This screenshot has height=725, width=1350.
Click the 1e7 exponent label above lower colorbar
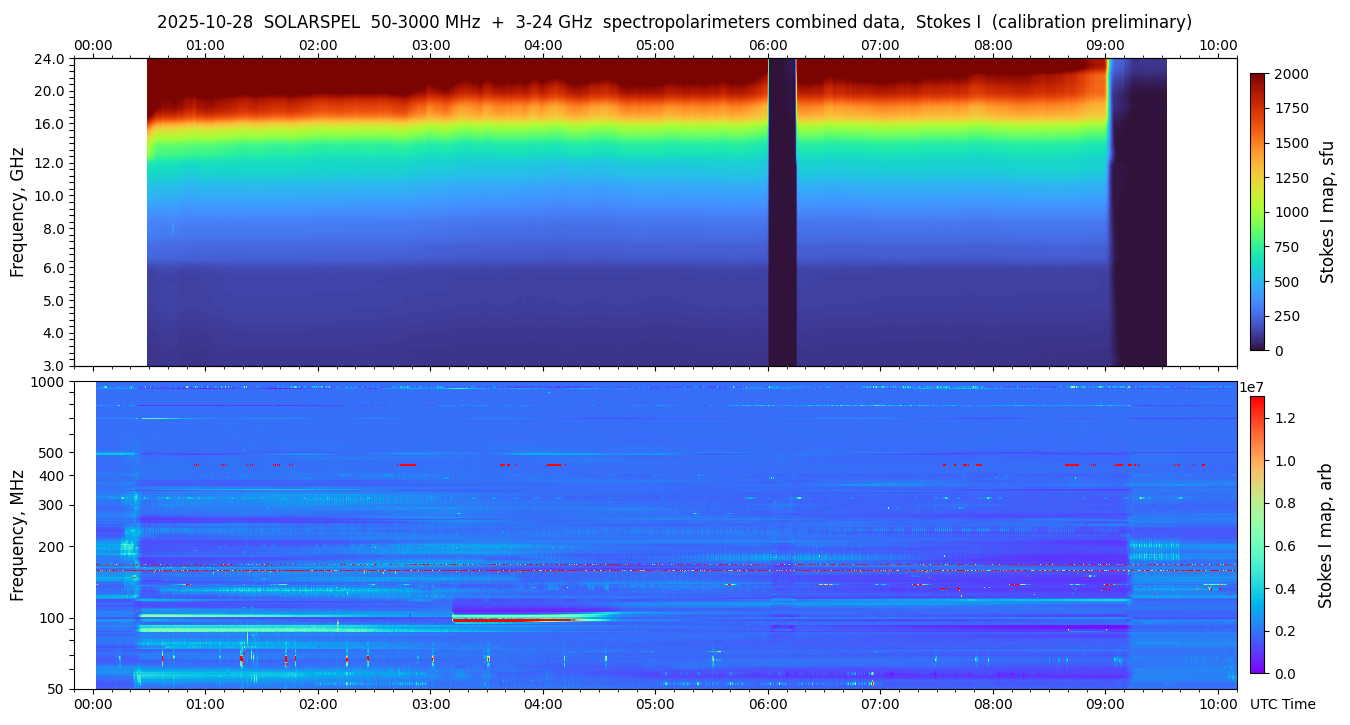(x=1253, y=387)
